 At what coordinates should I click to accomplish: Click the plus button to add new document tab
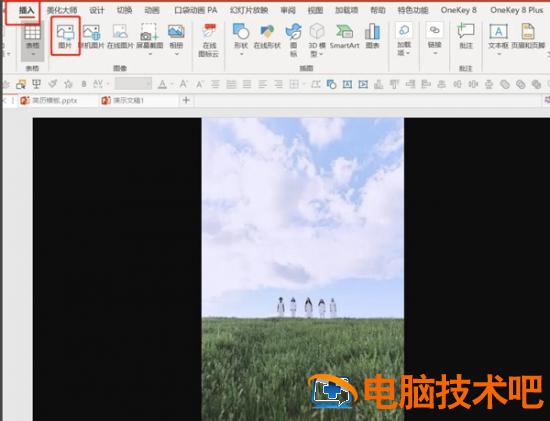186,100
